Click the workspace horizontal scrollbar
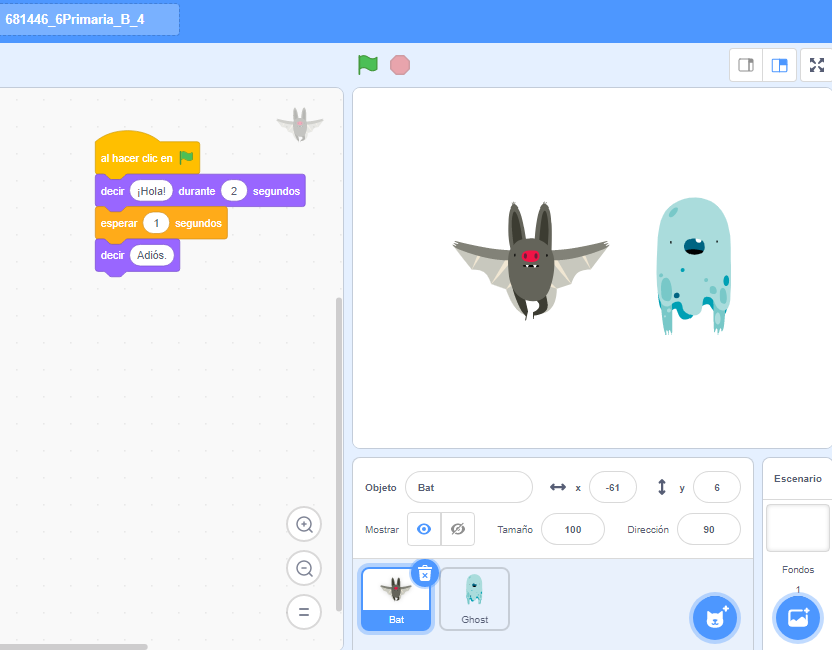The width and height of the screenshot is (832, 650). [x=73, y=647]
